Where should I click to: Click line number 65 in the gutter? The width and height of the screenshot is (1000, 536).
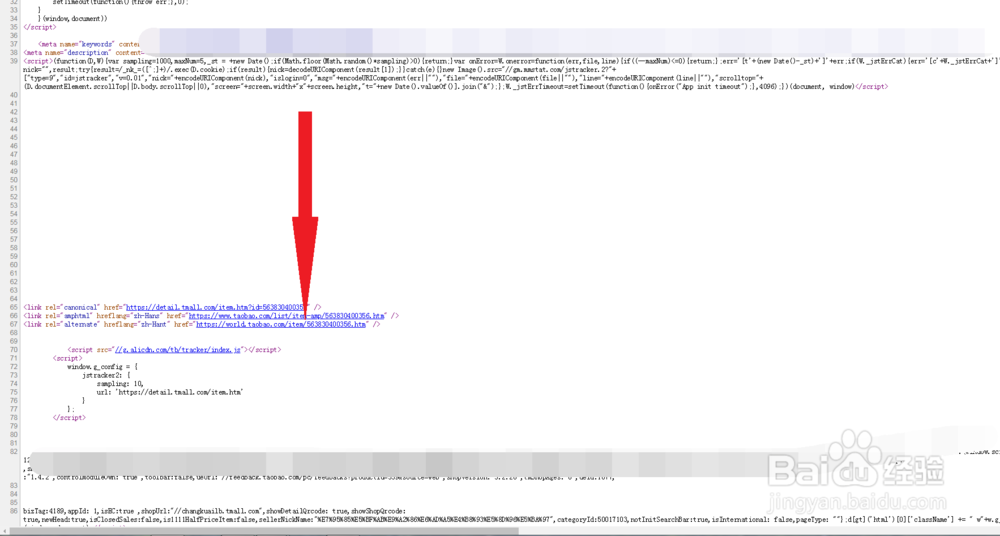coord(14,308)
